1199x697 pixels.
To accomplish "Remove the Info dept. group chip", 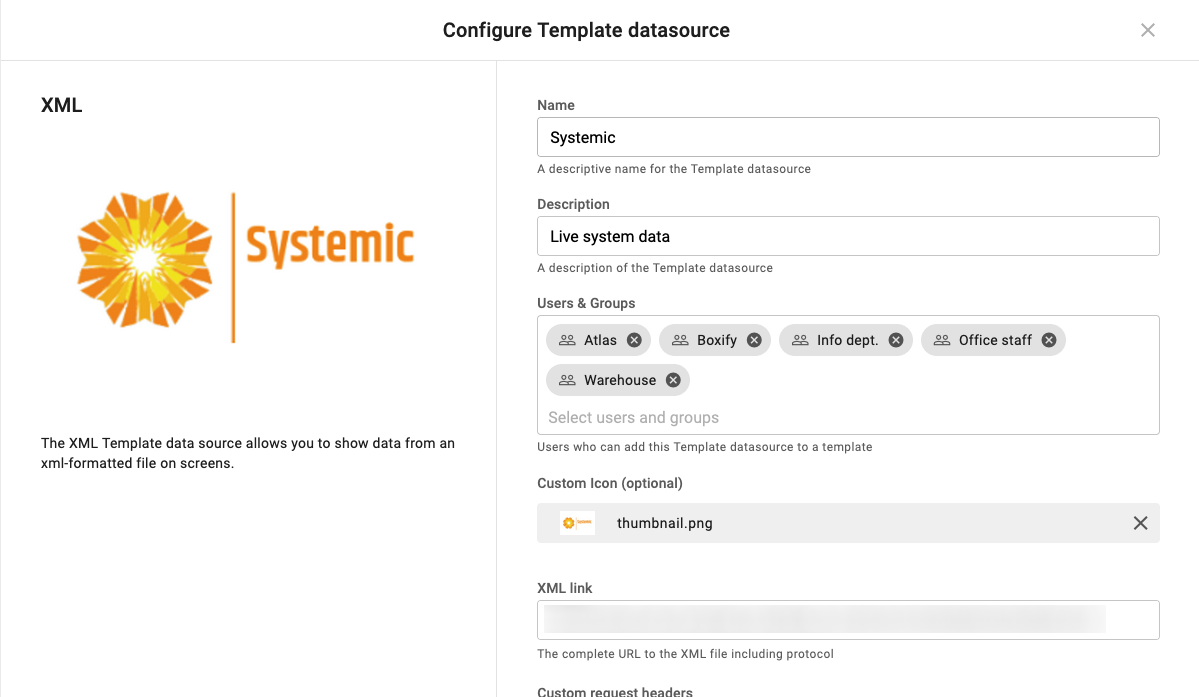I will (x=895, y=340).
